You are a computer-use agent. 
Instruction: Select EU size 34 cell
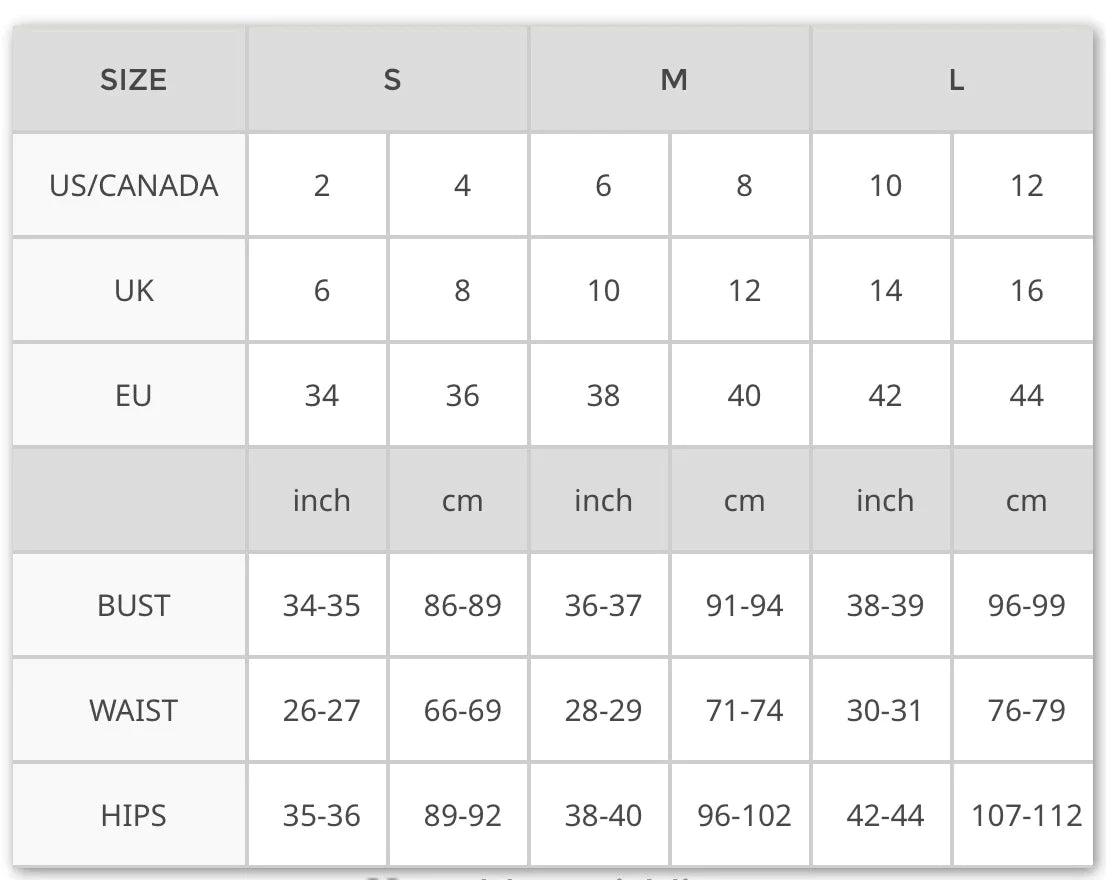(x=321, y=396)
